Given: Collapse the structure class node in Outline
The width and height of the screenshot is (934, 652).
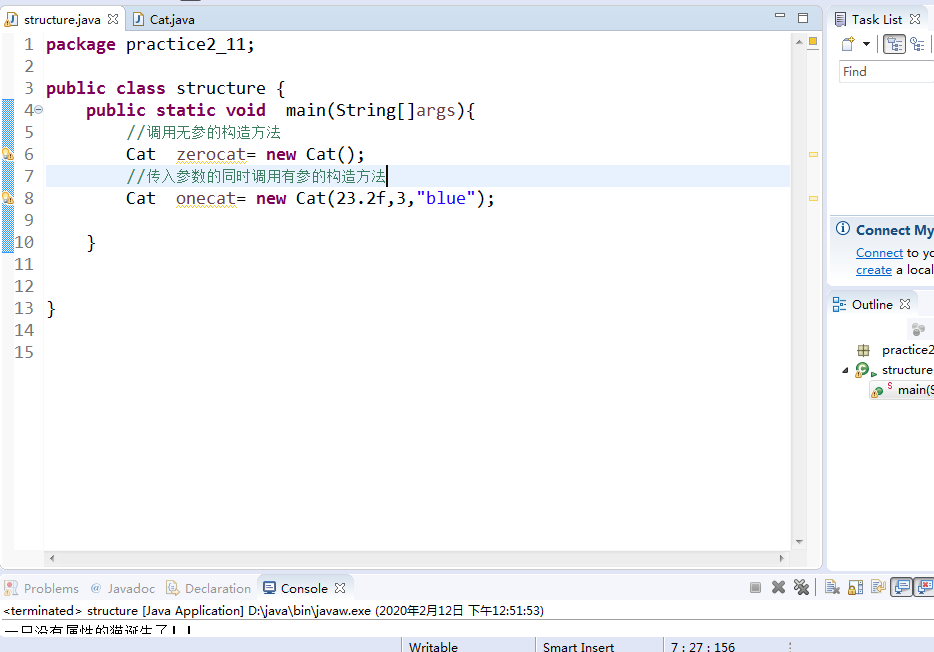Looking at the screenshot, I should 845,370.
